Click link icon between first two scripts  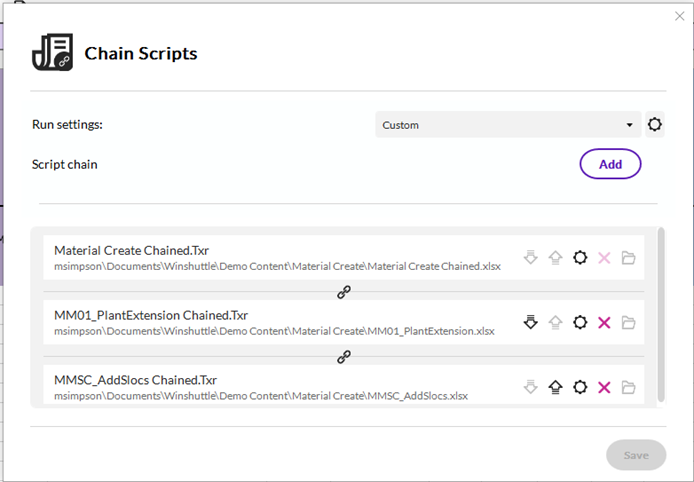pos(344,292)
